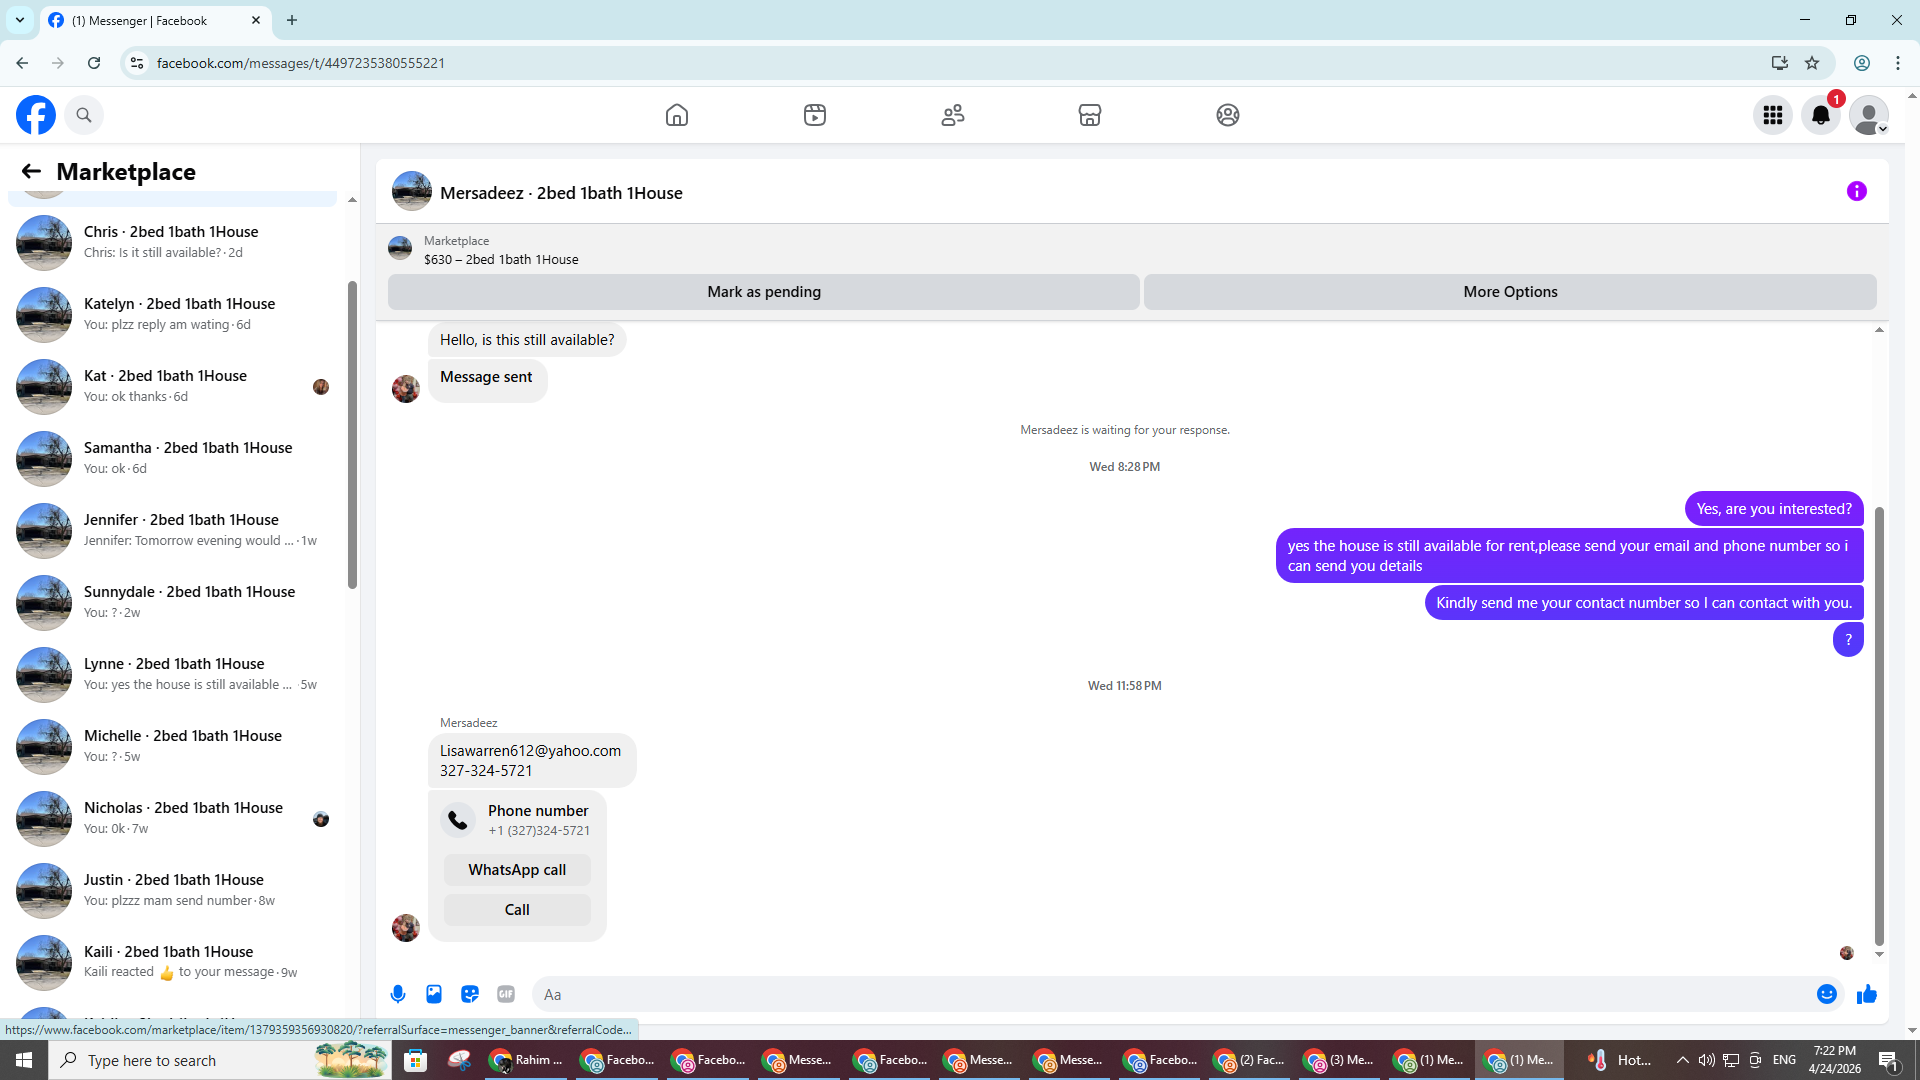Click the facebook.com address bar URL
Viewport: 1920px width, 1080px height.
301,63
